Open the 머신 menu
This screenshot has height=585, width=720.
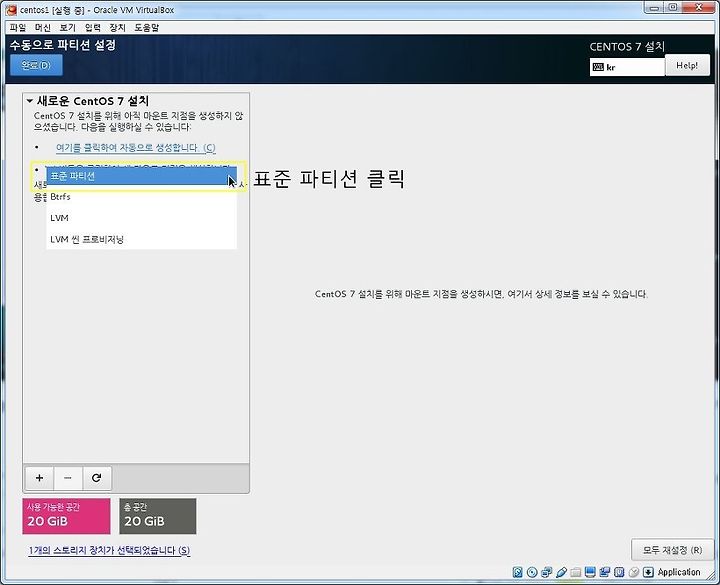pos(43,28)
